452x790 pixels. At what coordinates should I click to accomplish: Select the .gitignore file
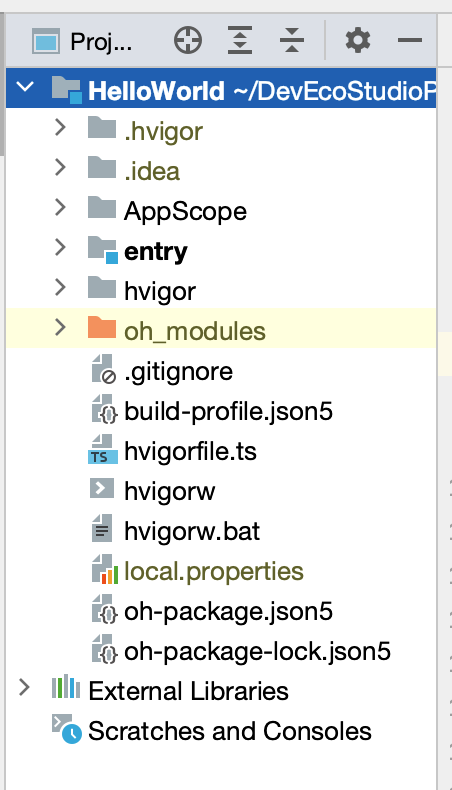click(178, 371)
